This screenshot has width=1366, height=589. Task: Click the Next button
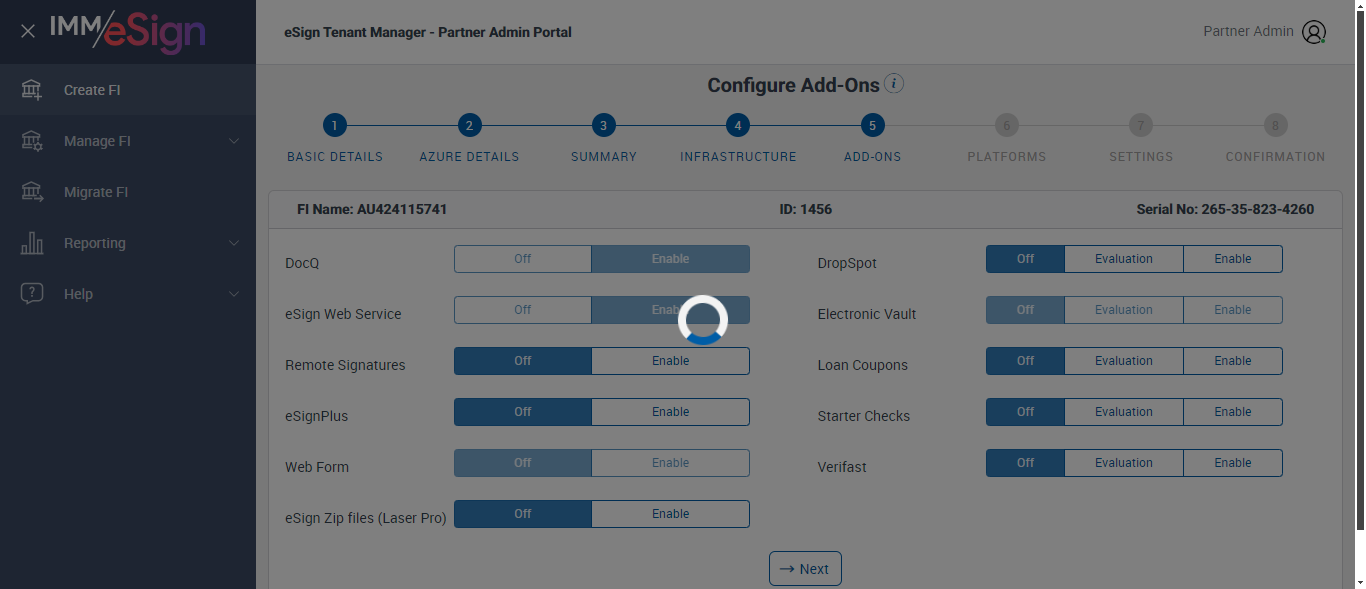(x=805, y=569)
